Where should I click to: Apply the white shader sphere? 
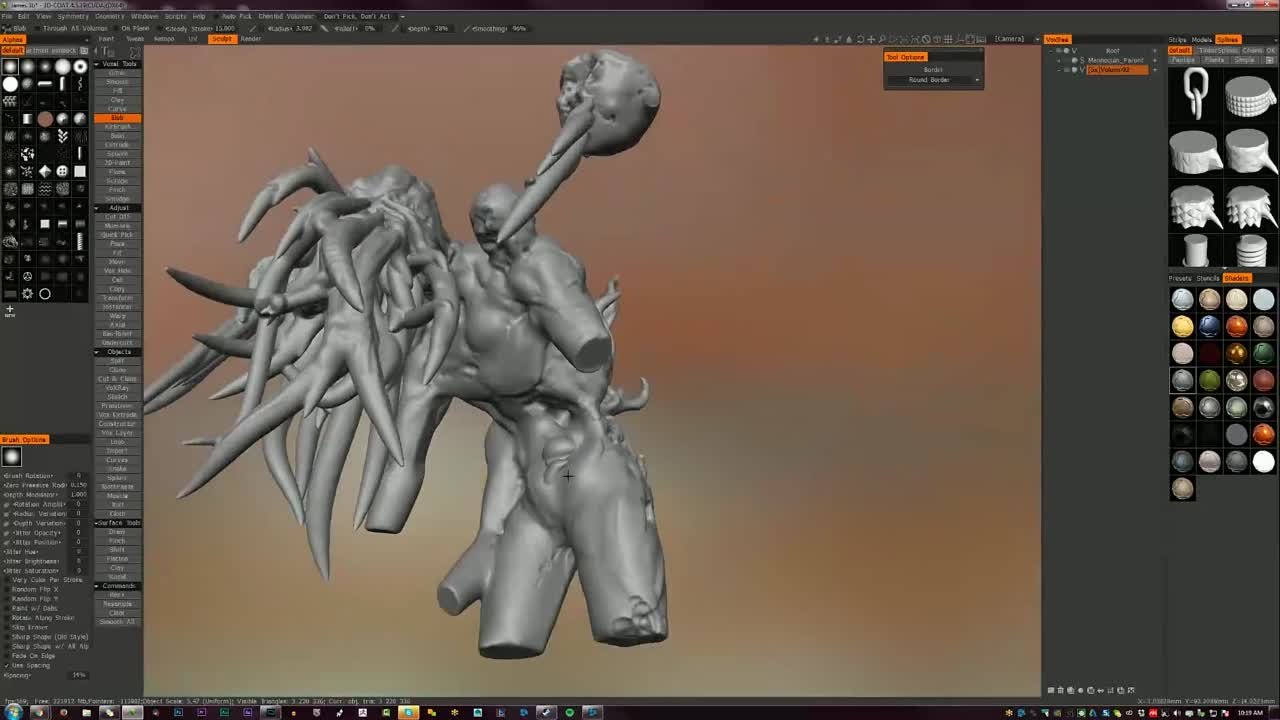click(1263, 461)
